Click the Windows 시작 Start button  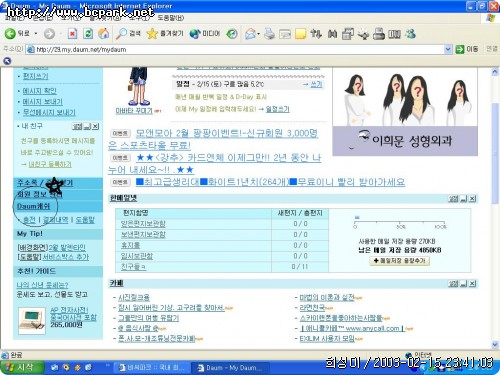(22, 367)
